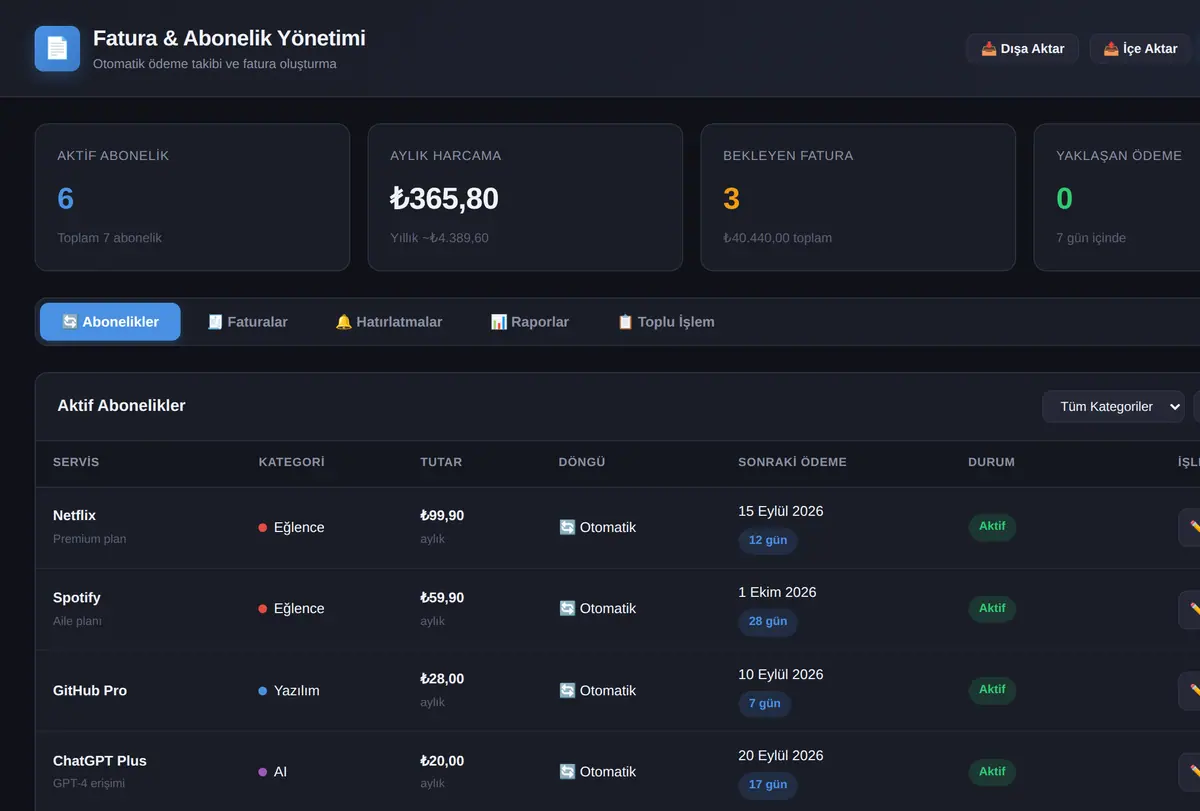Click the Aktif status badge for Spotify
This screenshot has width=1200, height=811.
[992, 608]
